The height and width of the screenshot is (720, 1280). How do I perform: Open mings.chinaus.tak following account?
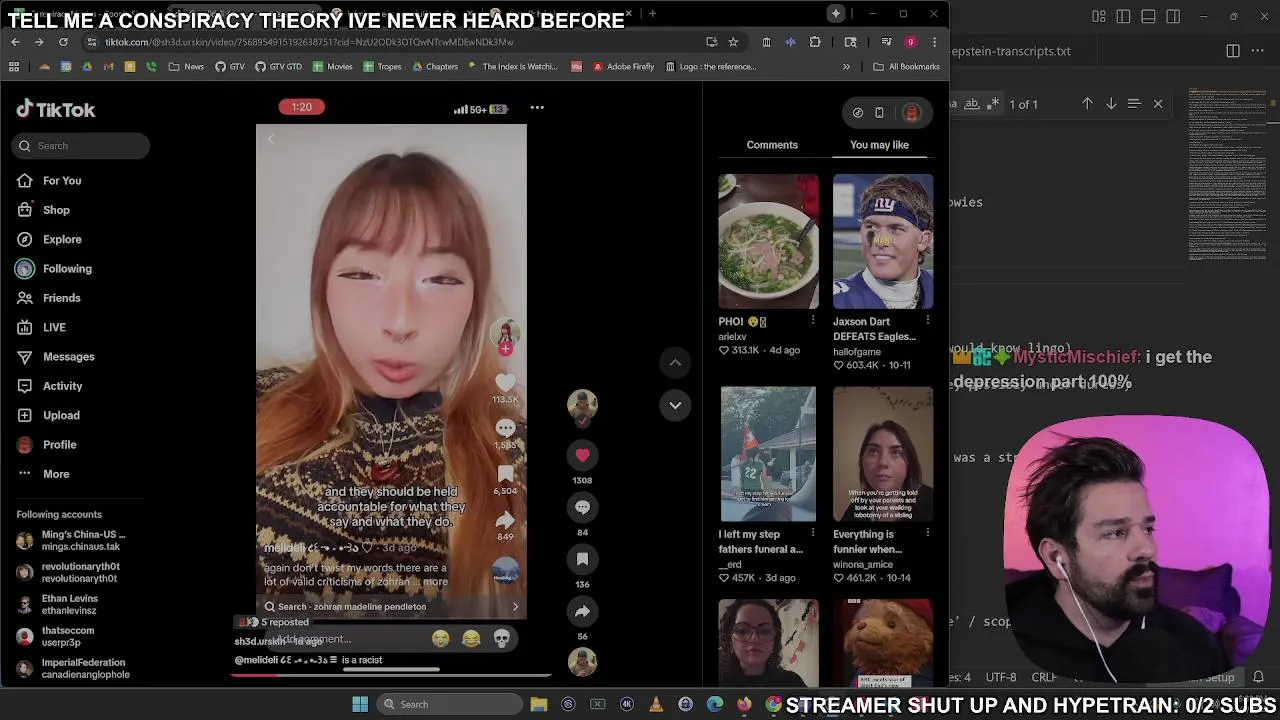[73, 541]
